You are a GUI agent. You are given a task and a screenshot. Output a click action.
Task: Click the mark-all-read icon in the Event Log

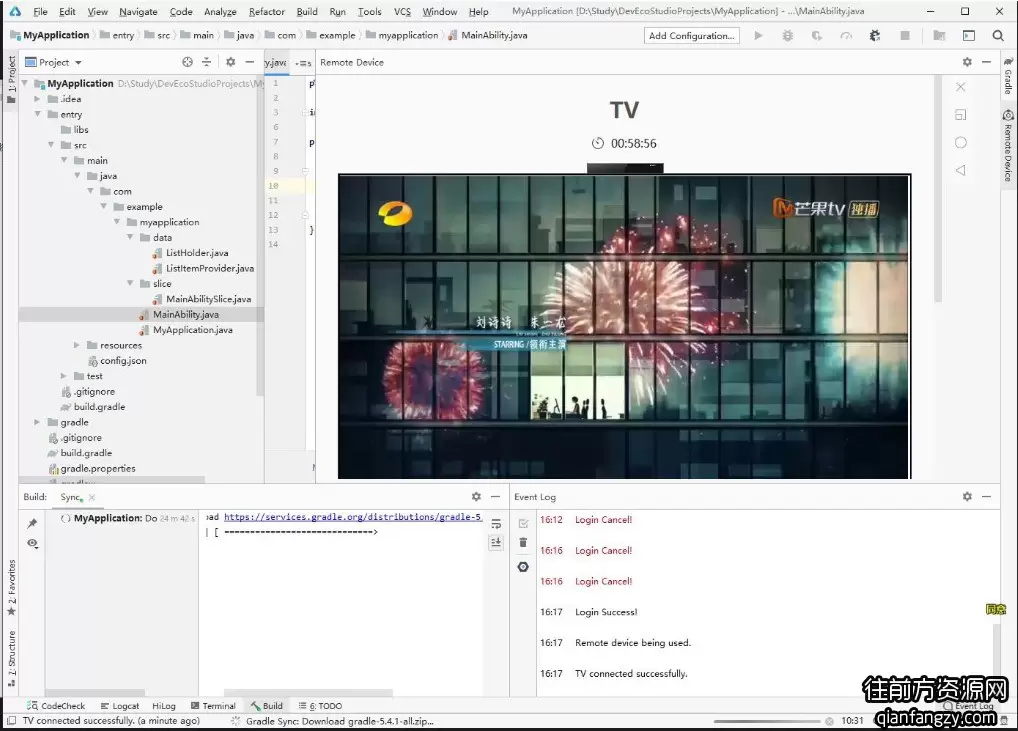tap(523, 523)
